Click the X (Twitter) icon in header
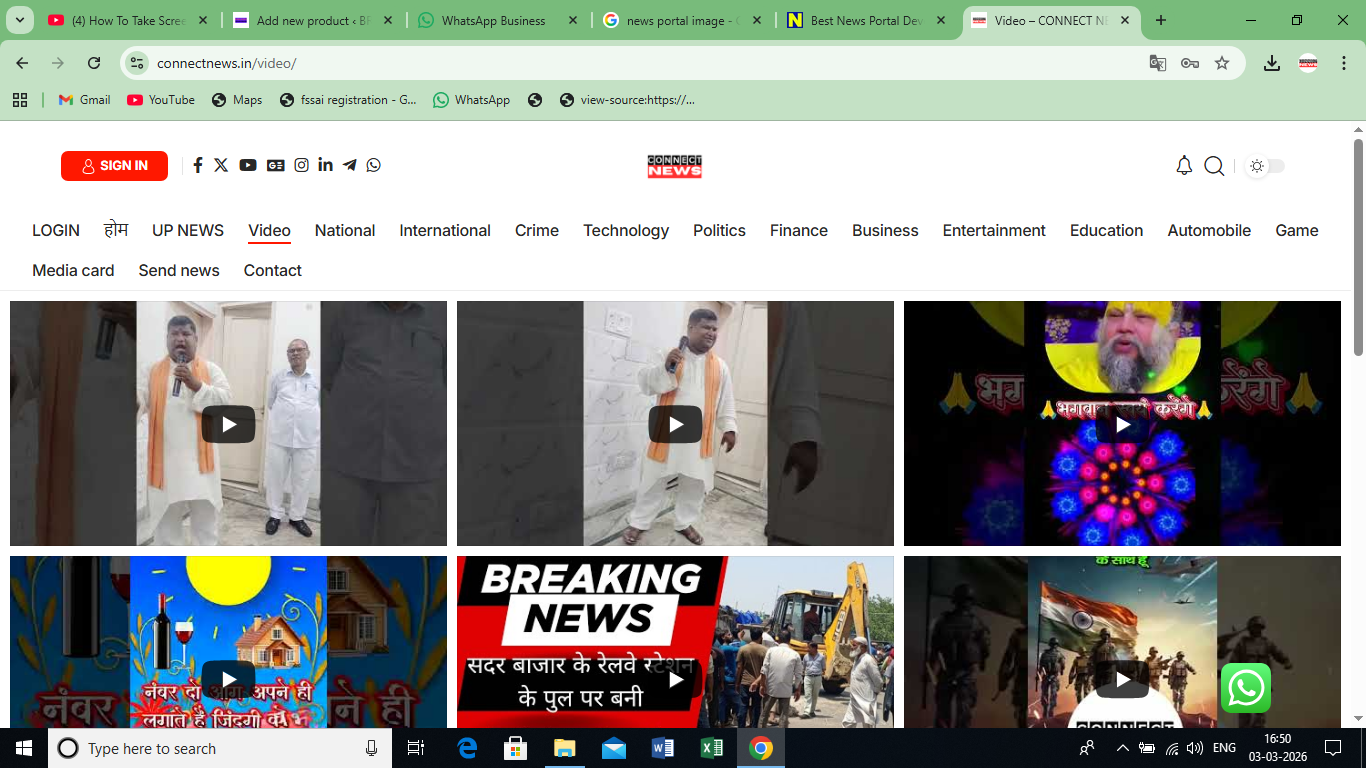The height and width of the screenshot is (768, 1366). 221,165
